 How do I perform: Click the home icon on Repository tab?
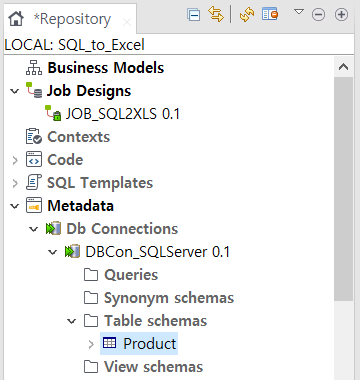(x=16, y=19)
